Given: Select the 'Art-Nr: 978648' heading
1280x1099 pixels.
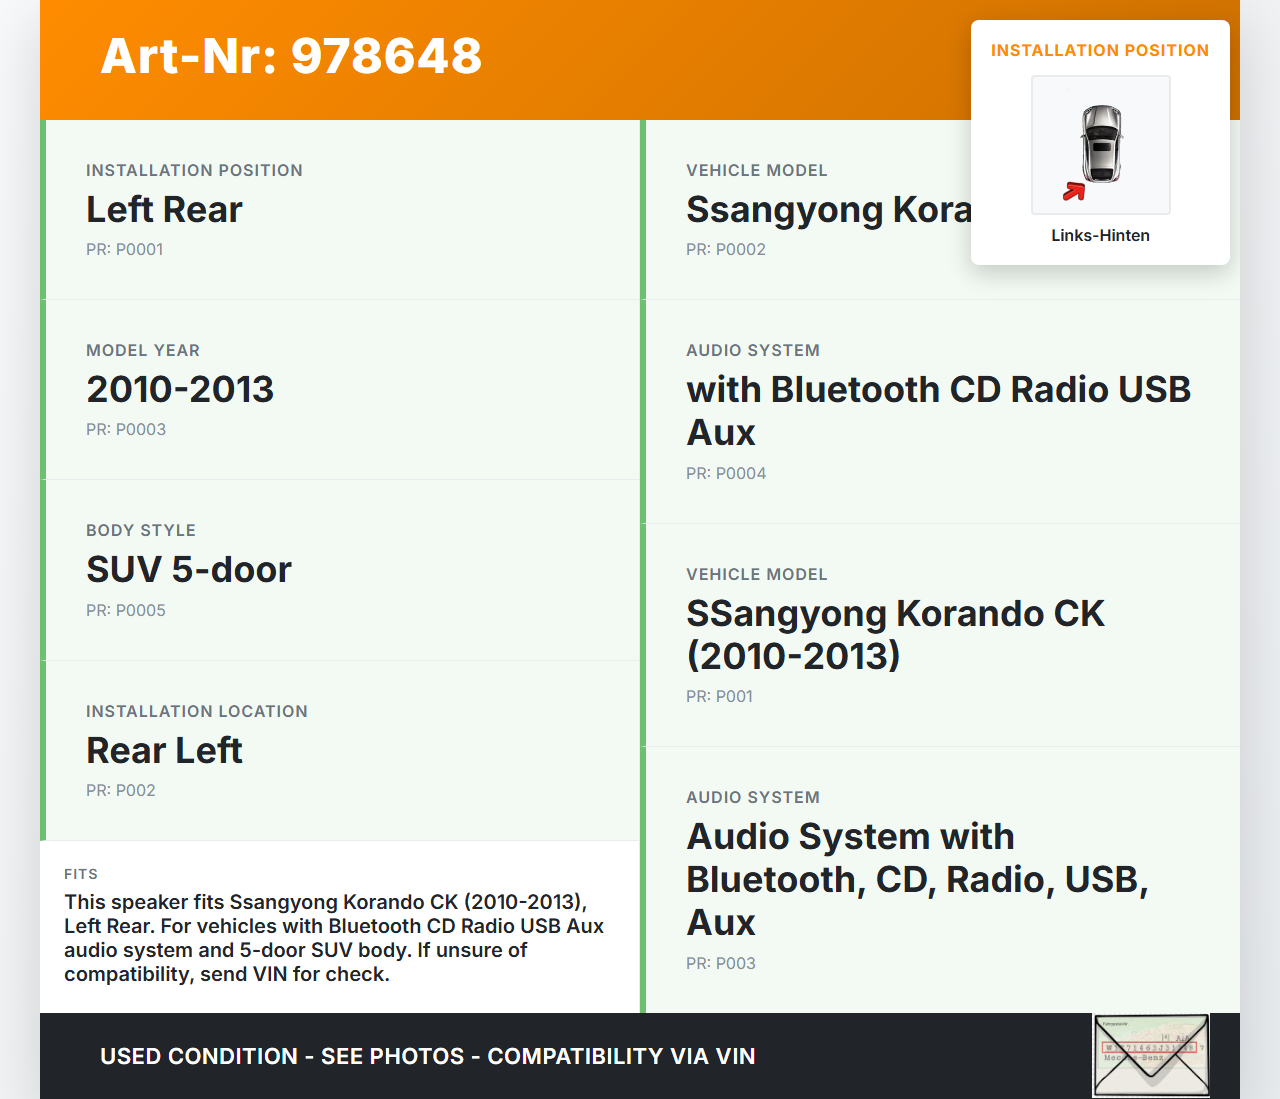Looking at the screenshot, I should 291,56.
